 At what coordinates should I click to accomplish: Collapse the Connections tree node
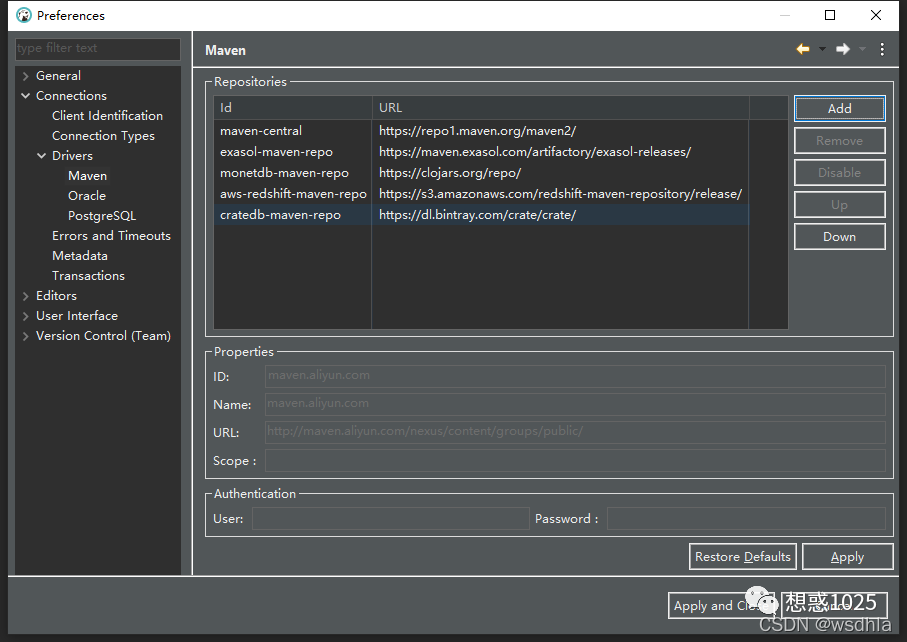click(x=25, y=95)
